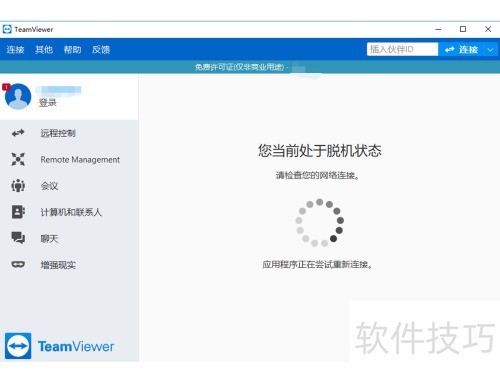
Task: Open the 反馈 menu
Action: pos(101,50)
